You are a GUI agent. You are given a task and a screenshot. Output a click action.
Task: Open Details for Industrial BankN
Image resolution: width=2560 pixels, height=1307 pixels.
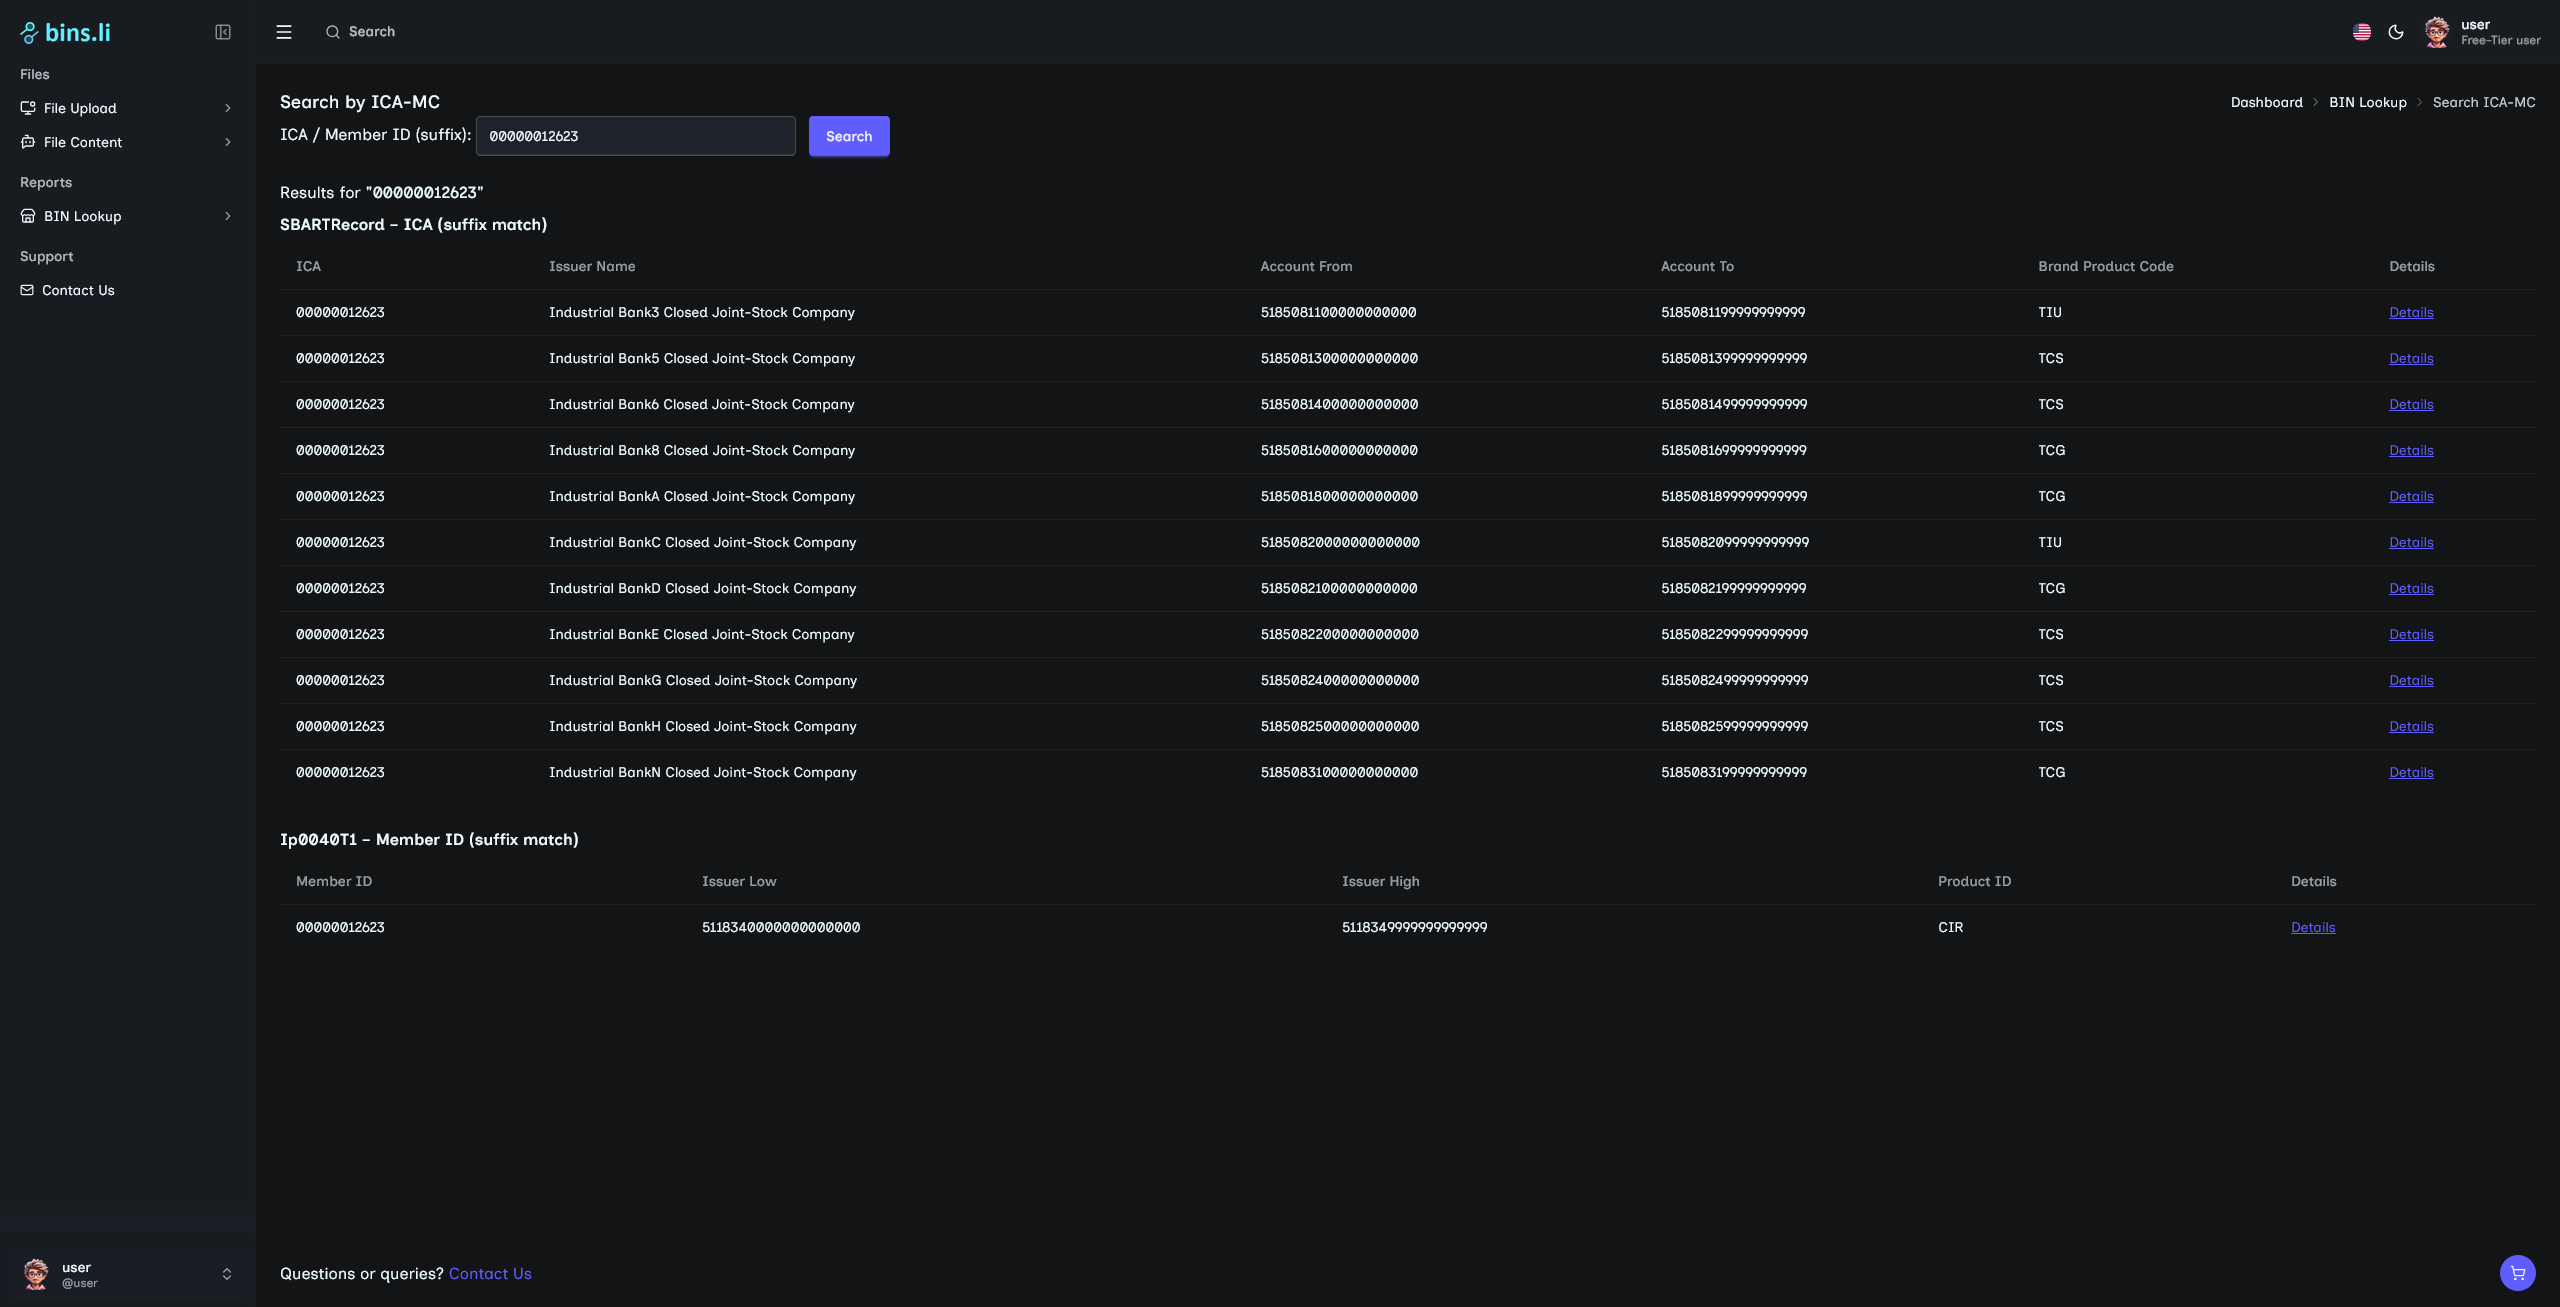[x=2411, y=772]
